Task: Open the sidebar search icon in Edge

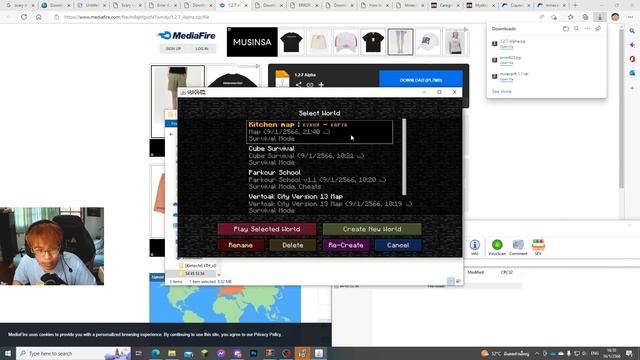Action: (632, 31)
